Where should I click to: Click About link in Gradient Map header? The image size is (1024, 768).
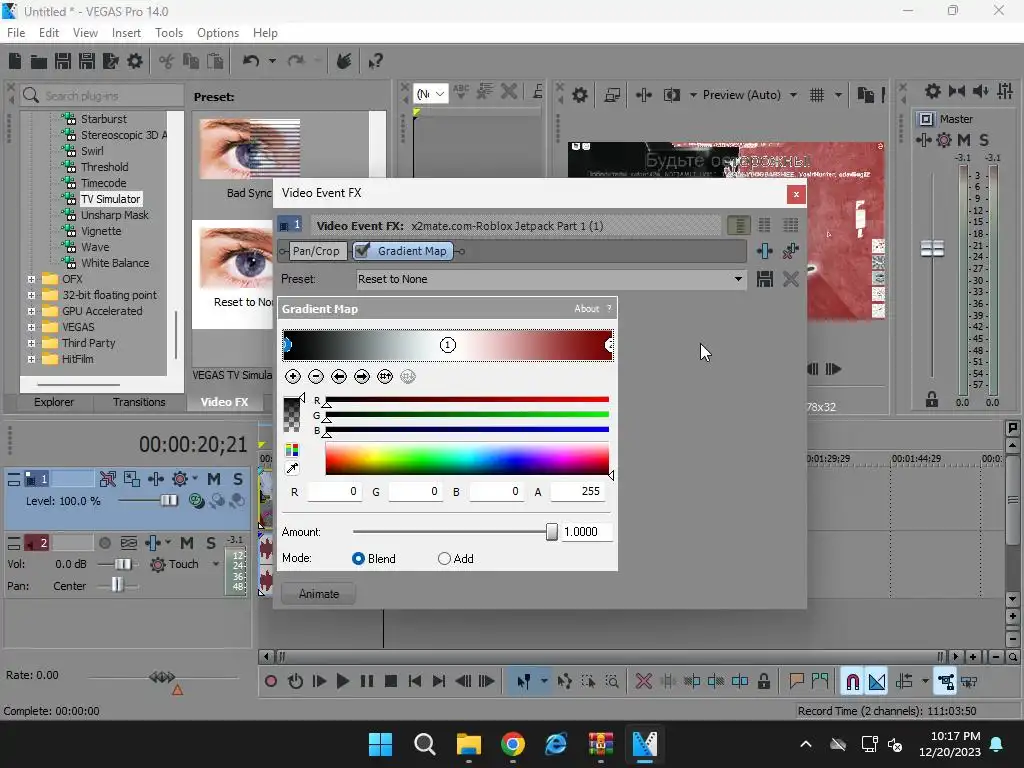click(x=586, y=308)
